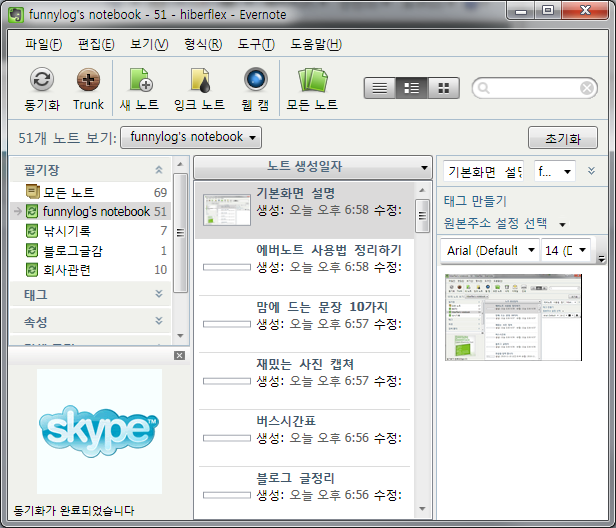Open the font size 14 dropdown
616x528 pixels.
(565, 250)
